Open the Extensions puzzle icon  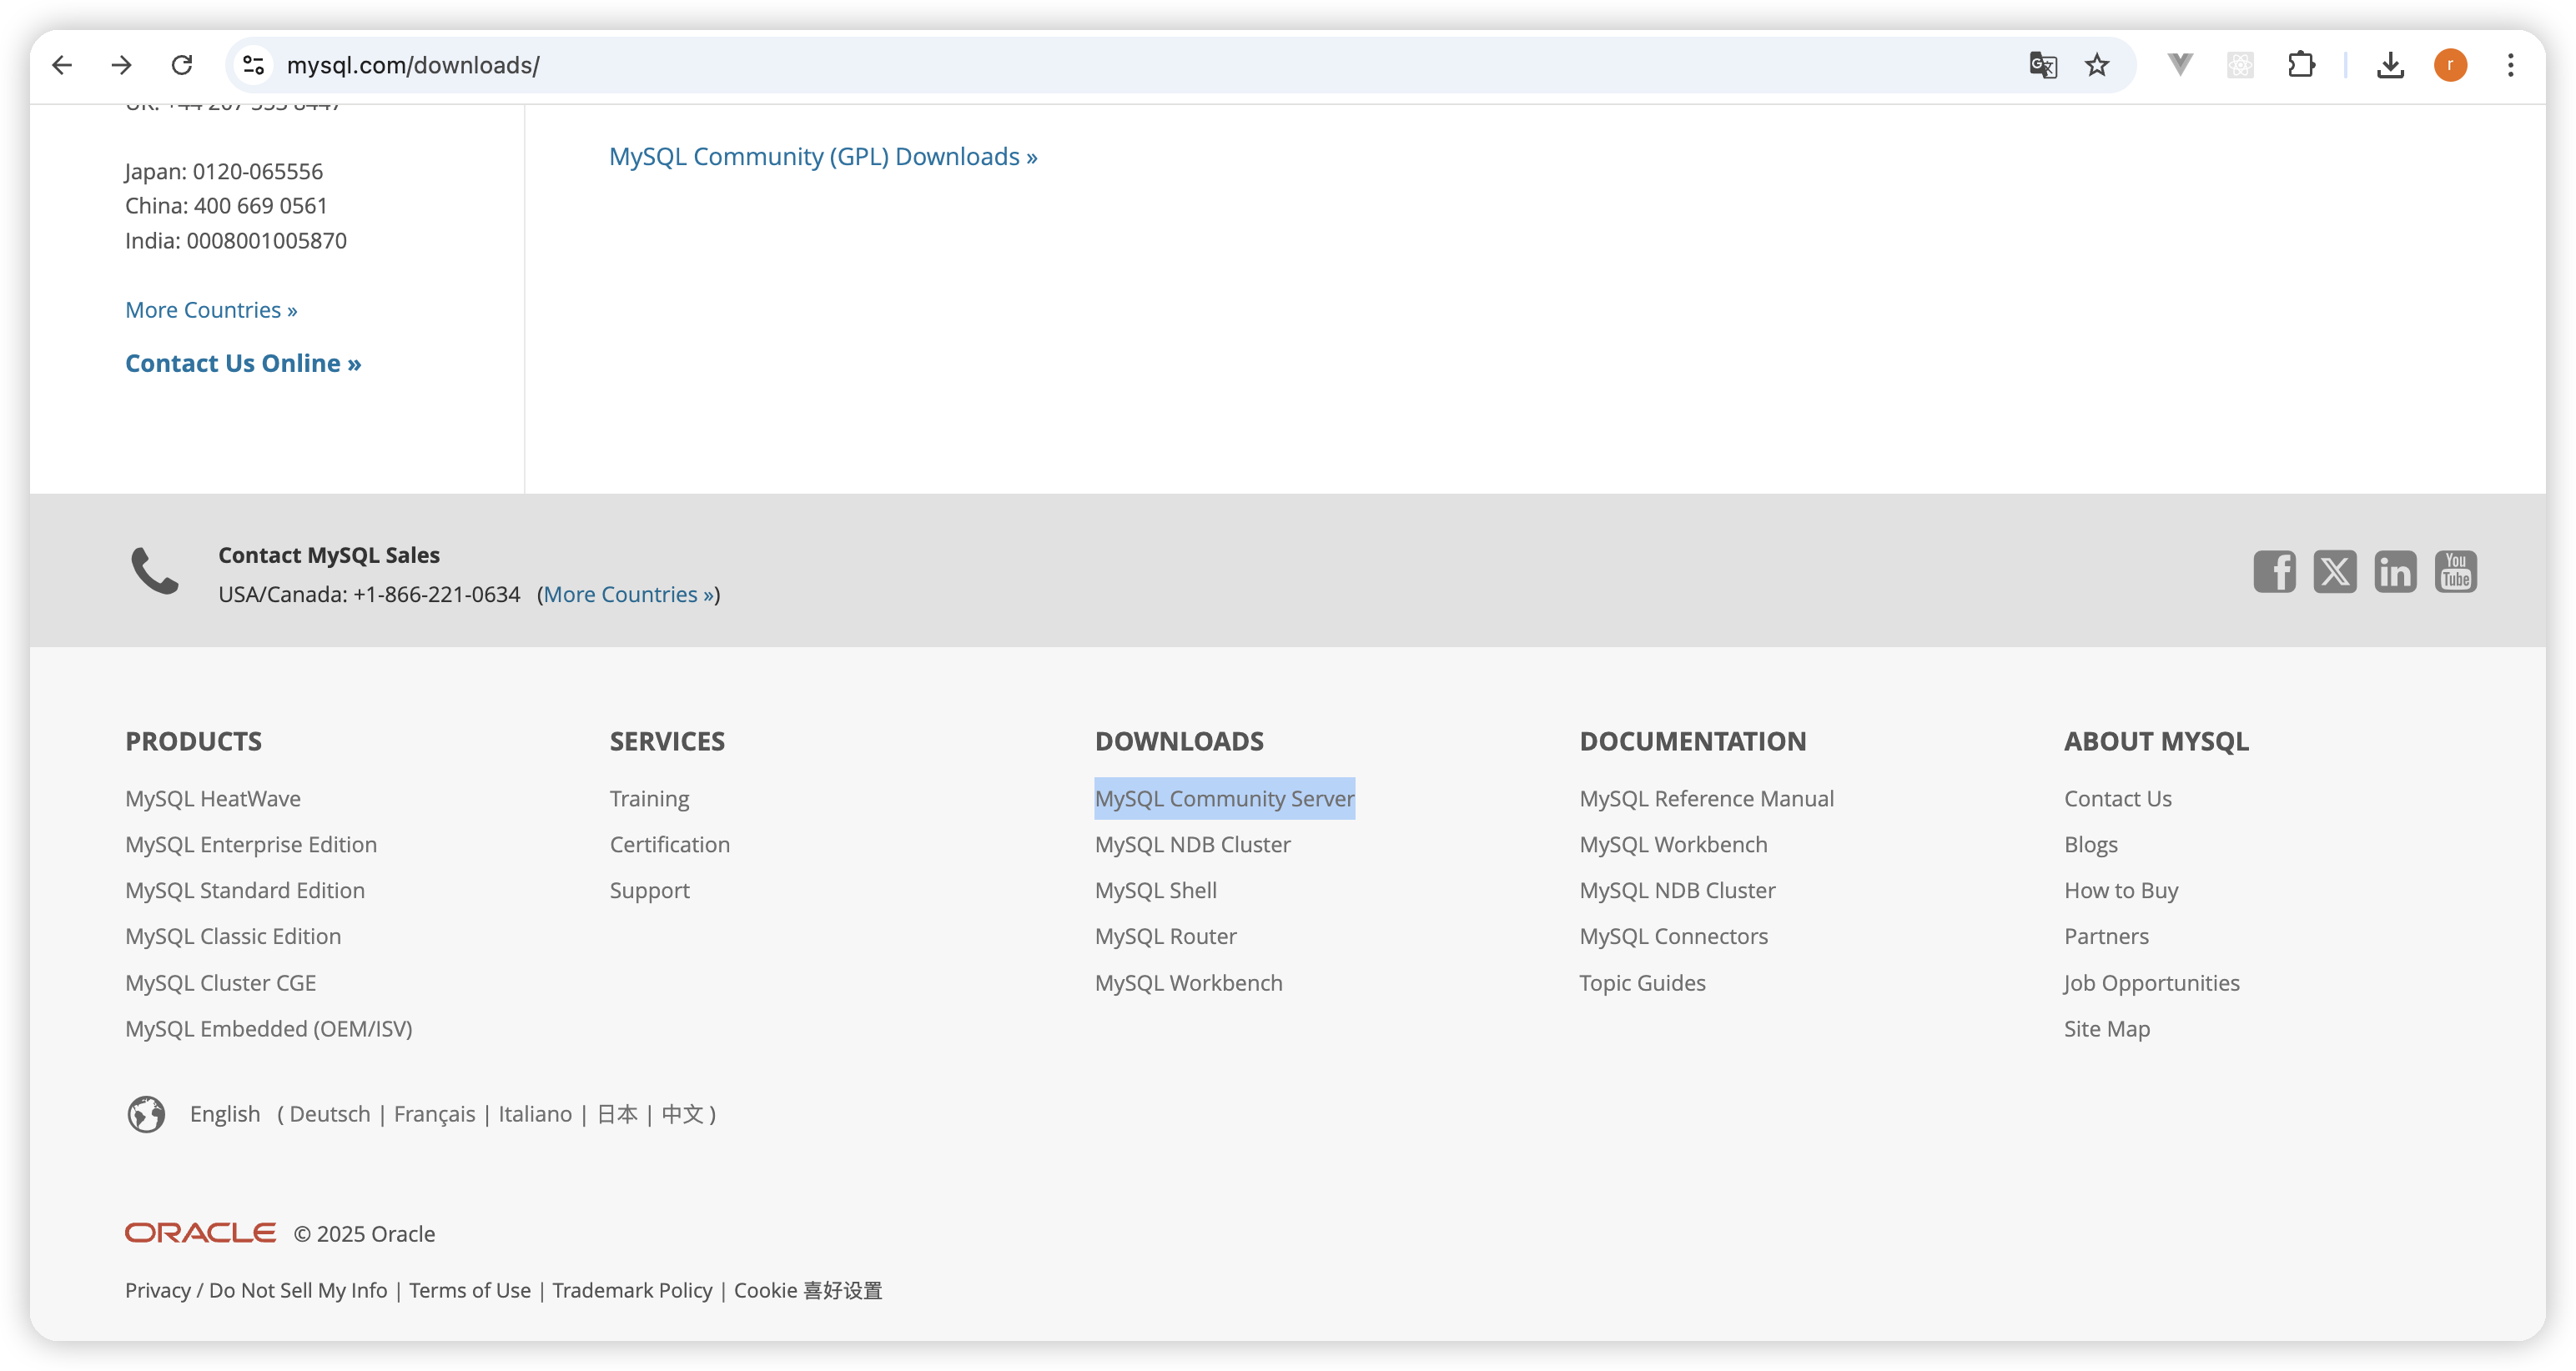pyautogui.click(x=2301, y=65)
